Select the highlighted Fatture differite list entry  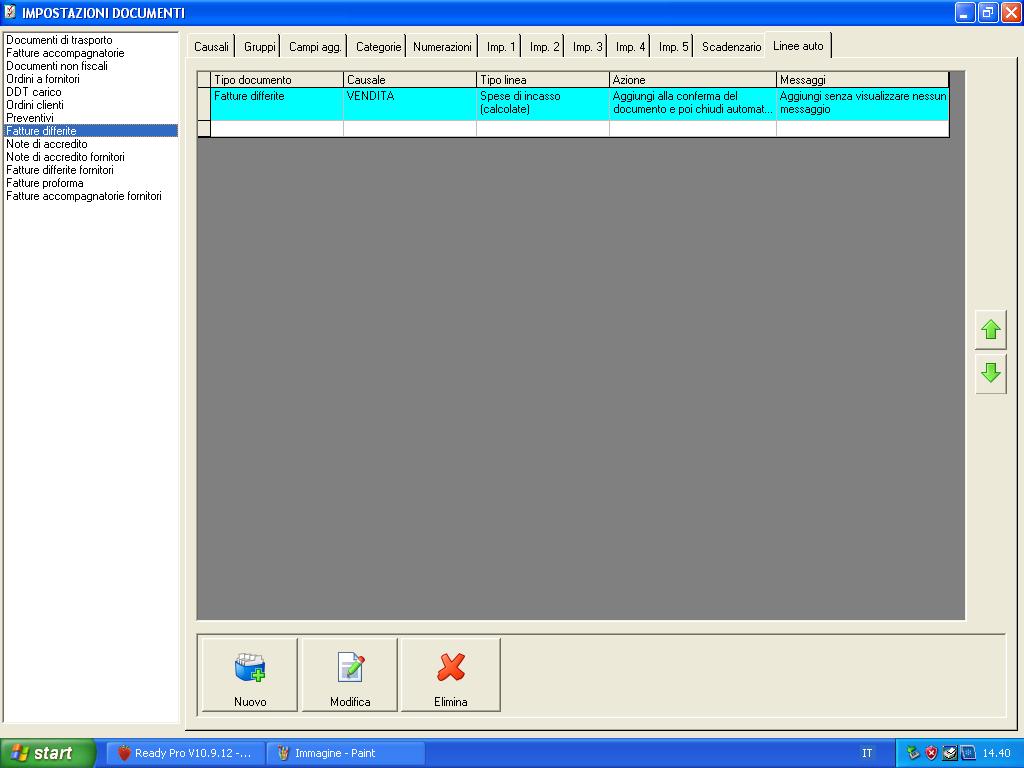(91, 131)
